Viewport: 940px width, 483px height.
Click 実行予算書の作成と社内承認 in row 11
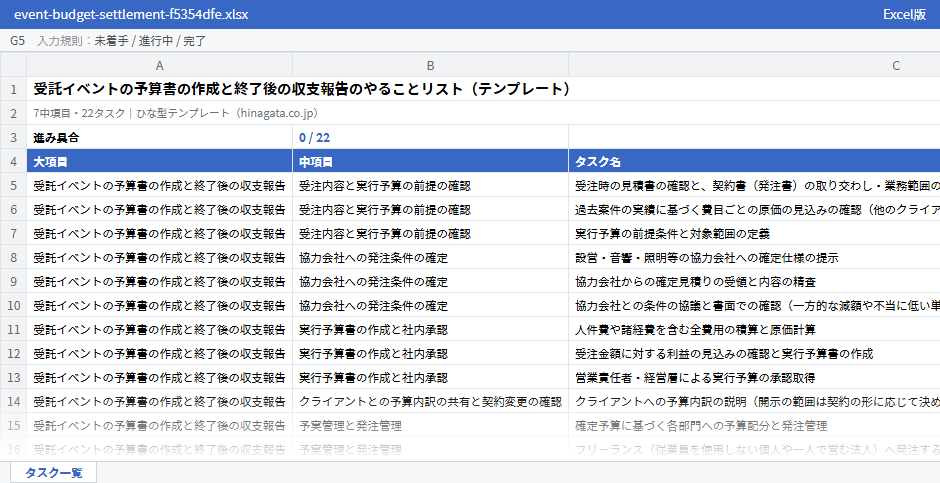point(430,329)
